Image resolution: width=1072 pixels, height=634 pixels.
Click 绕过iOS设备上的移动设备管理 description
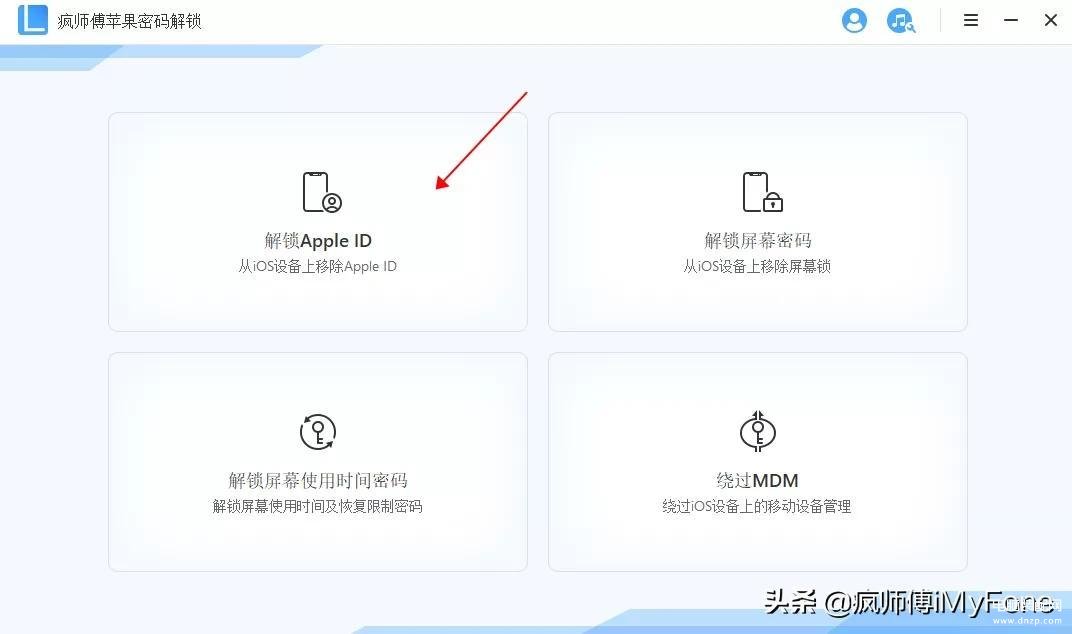758,507
